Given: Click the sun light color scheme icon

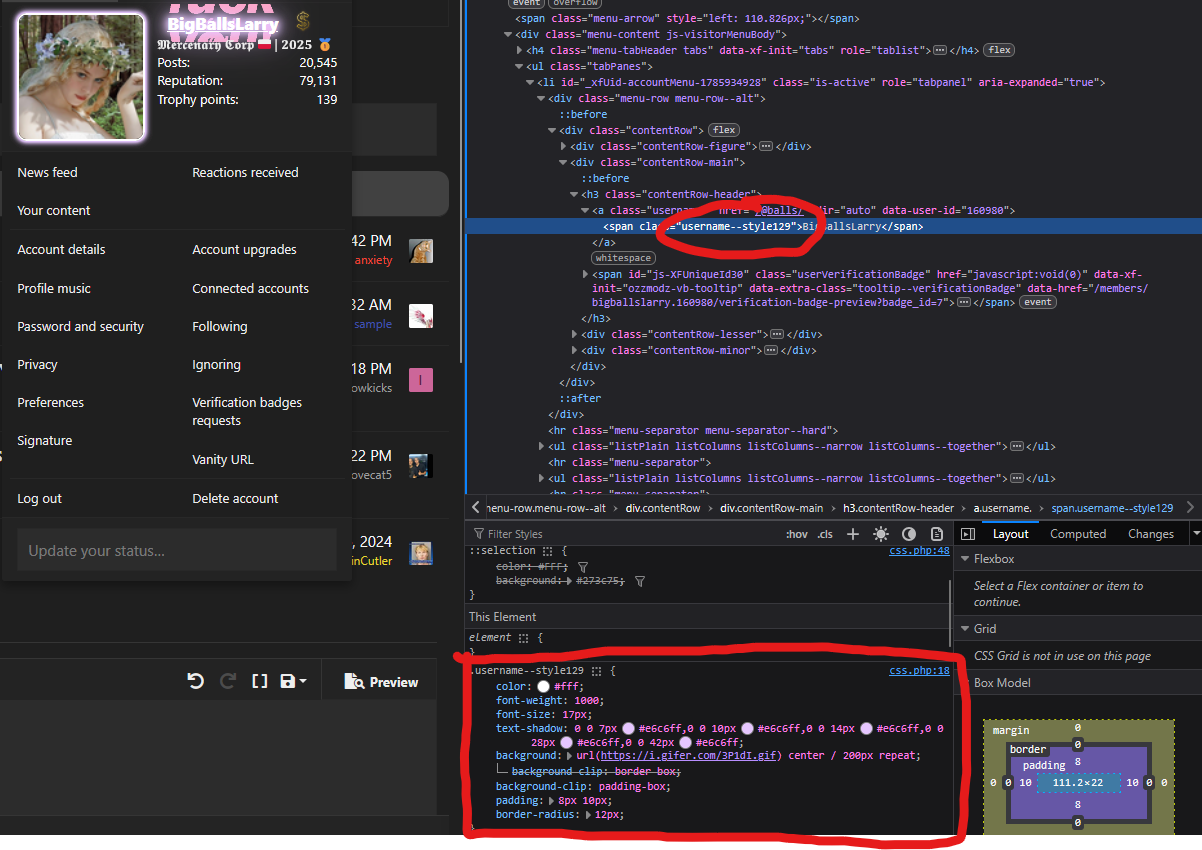Looking at the screenshot, I should (x=881, y=534).
